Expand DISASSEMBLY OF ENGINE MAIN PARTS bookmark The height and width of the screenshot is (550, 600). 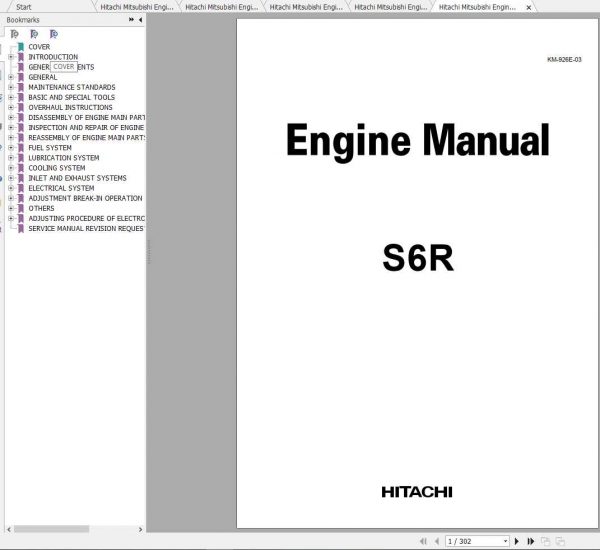tap(11, 118)
